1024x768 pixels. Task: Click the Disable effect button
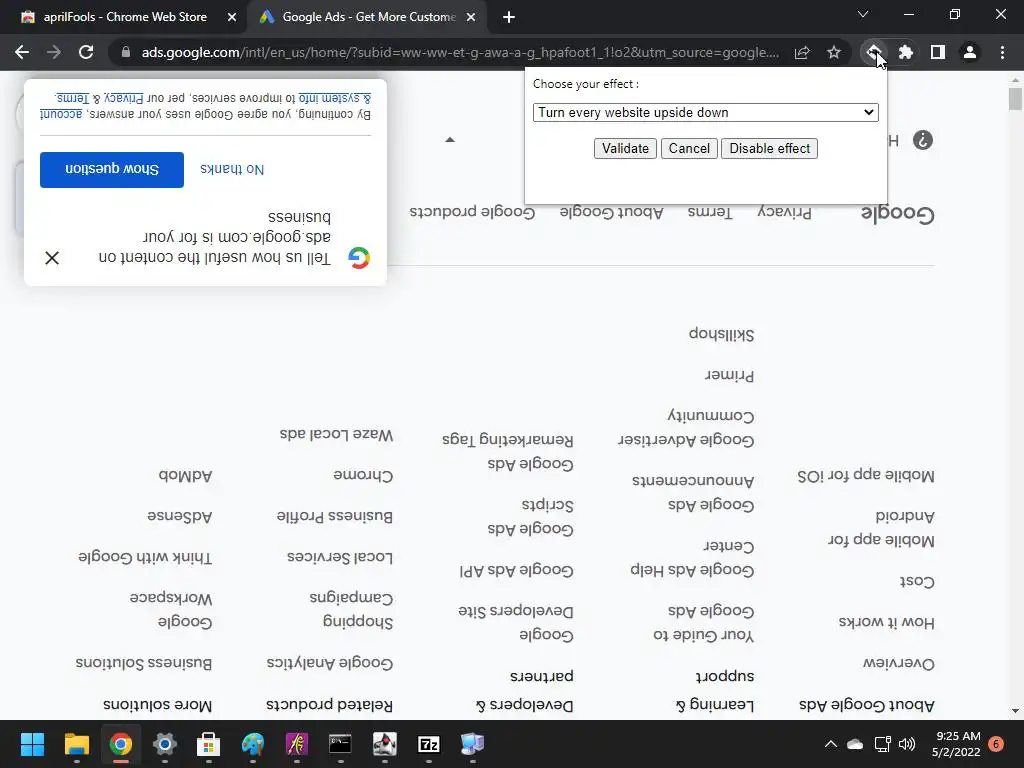769,148
